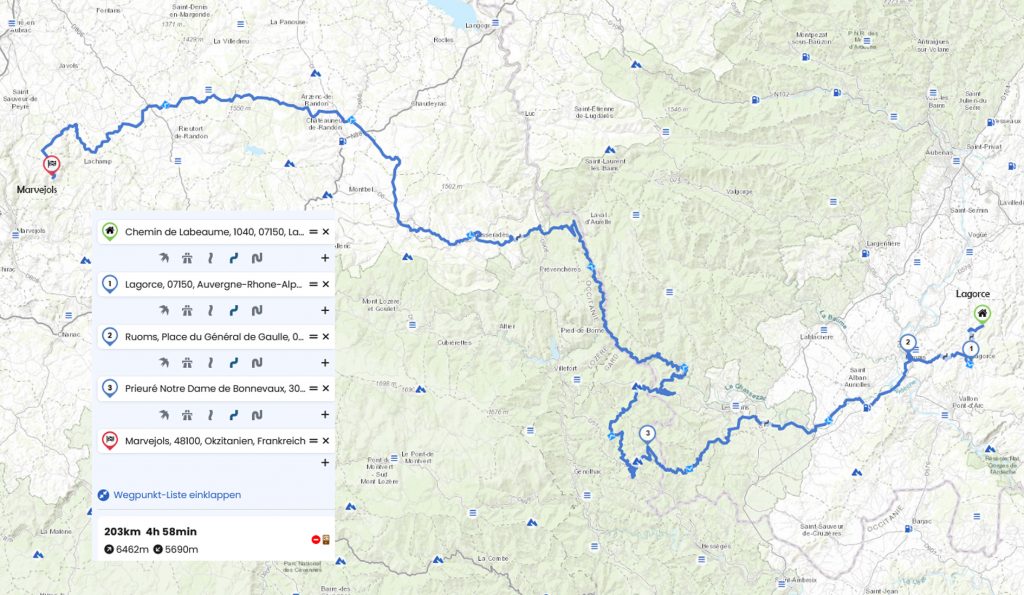The height and width of the screenshot is (595, 1024).
Task: Edit the Chemin de Labeaume start address
Action: click(214, 232)
